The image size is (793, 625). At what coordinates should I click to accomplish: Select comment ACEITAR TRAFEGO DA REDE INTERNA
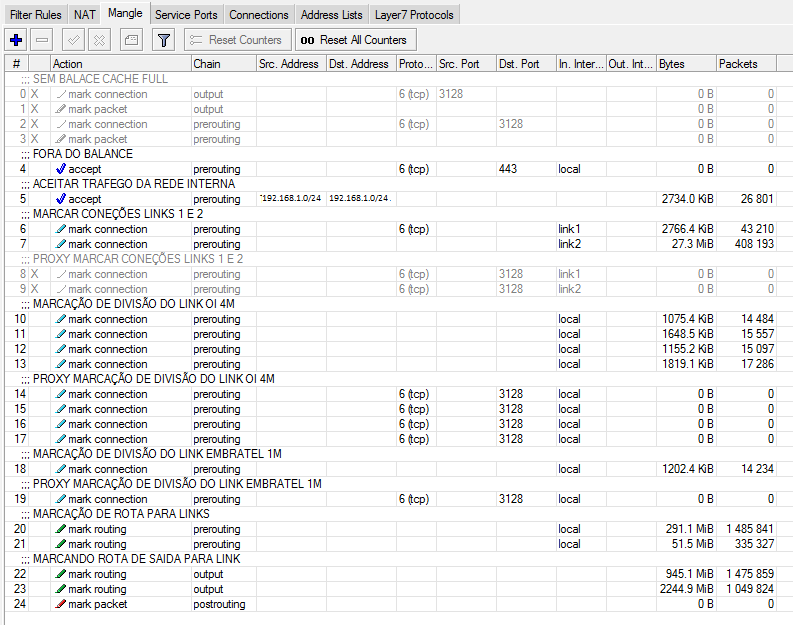tap(134, 184)
